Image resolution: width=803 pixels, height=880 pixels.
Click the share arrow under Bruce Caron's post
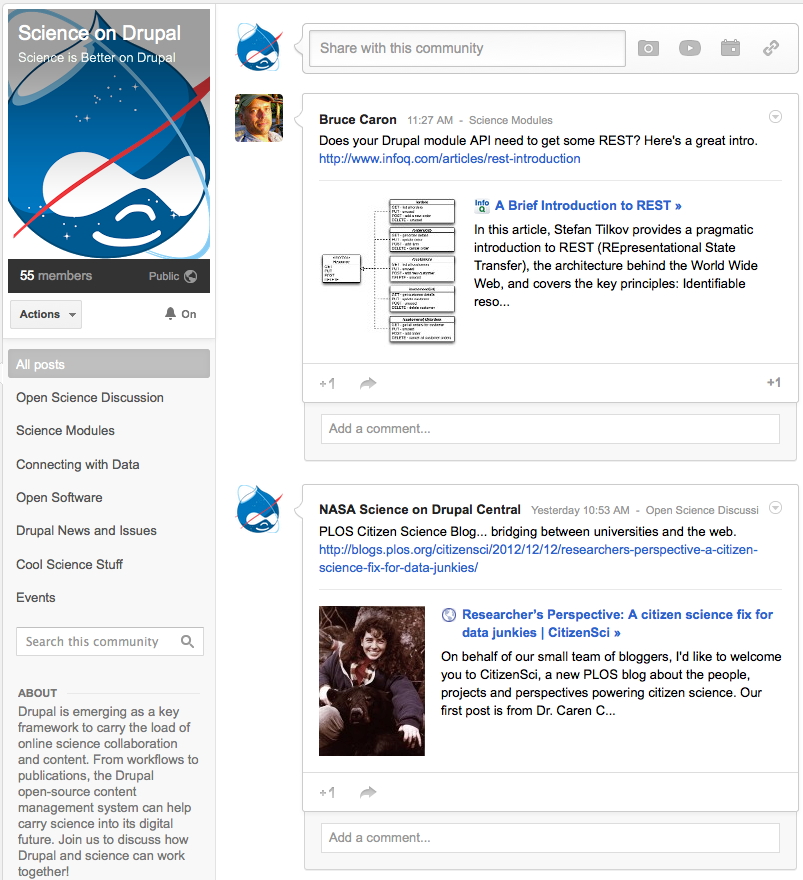[367, 383]
